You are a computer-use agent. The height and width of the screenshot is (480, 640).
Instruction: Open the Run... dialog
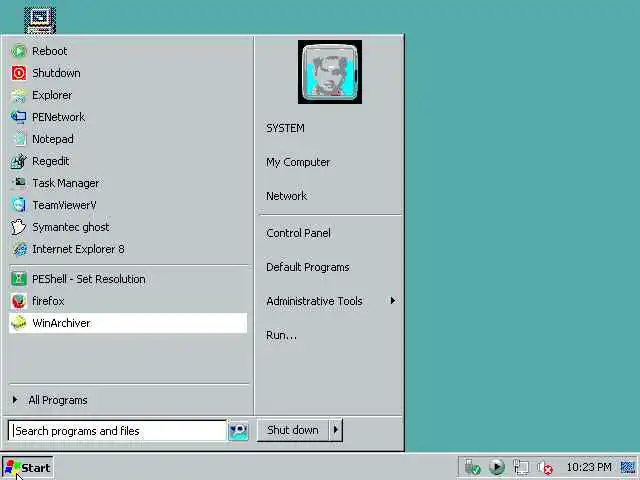coord(282,335)
